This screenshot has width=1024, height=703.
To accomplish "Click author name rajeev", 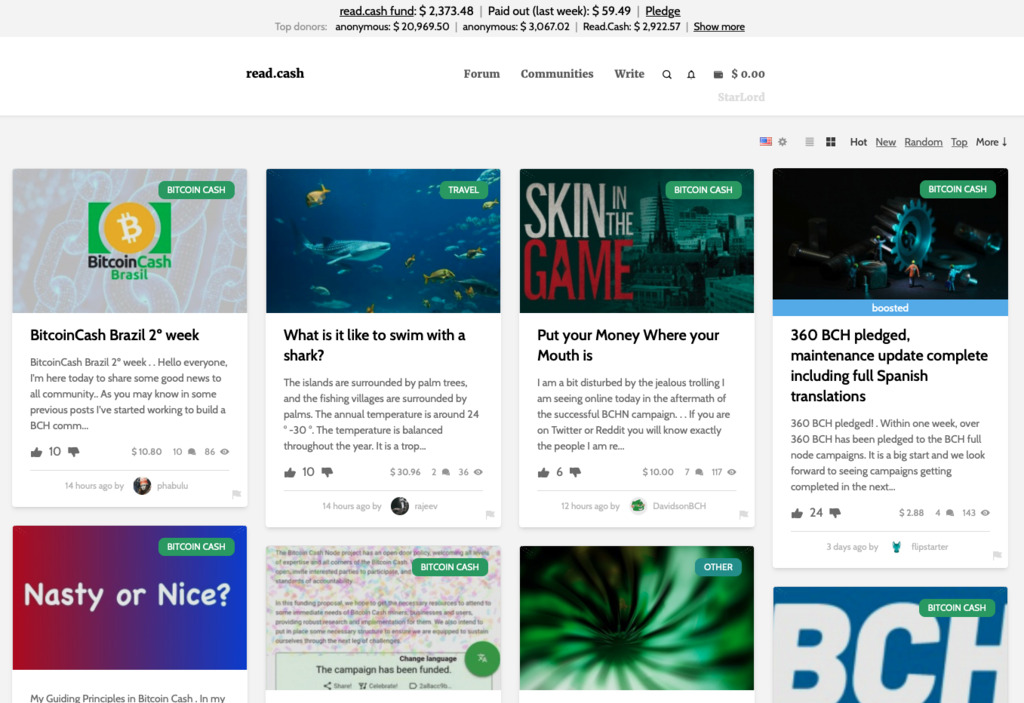I will click(426, 506).
